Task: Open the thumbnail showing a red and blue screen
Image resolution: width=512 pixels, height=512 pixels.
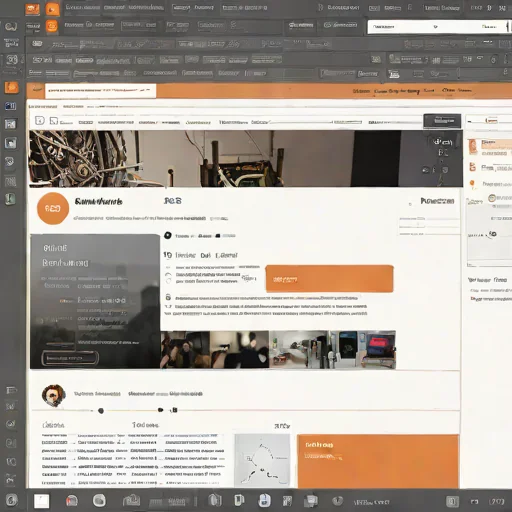Action: point(379,349)
